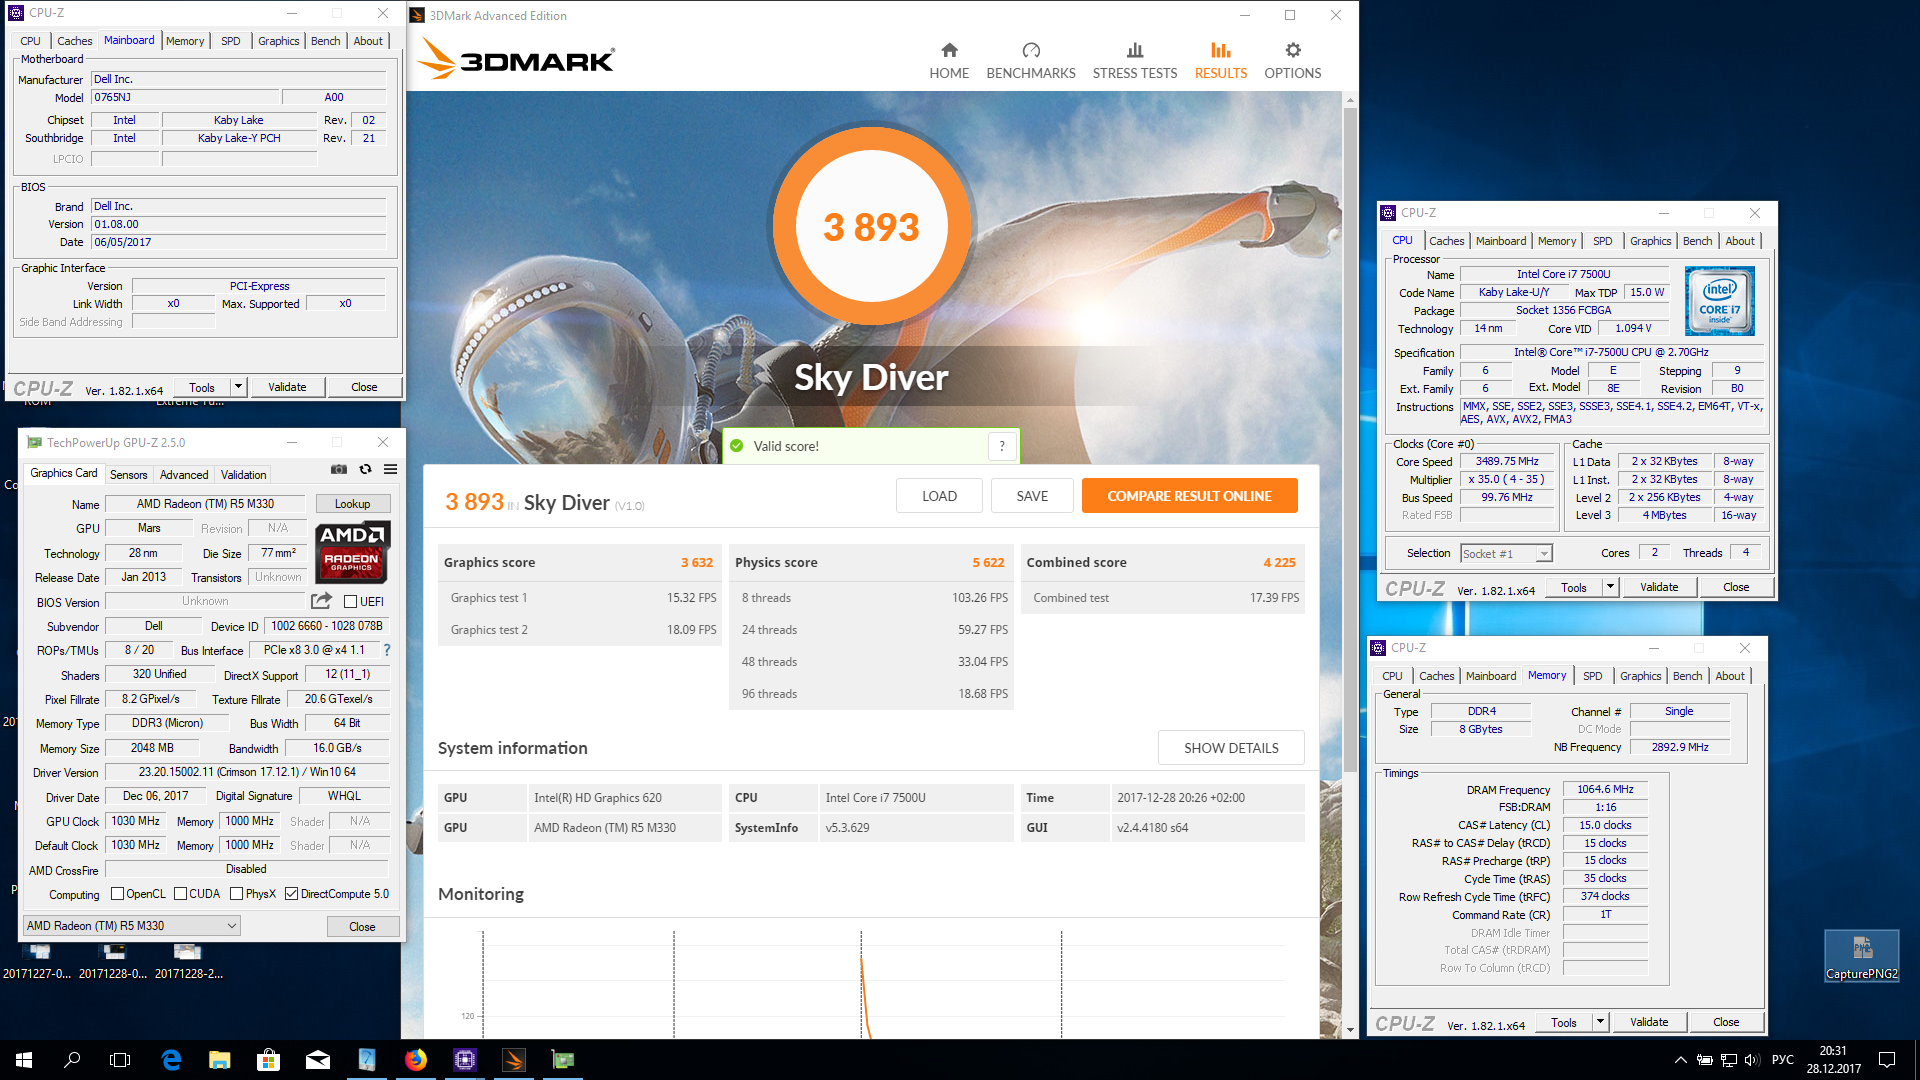The width and height of the screenshot is (1920, 1080).
Task: Open the Windows Start menu
Action: [24, 1060]
